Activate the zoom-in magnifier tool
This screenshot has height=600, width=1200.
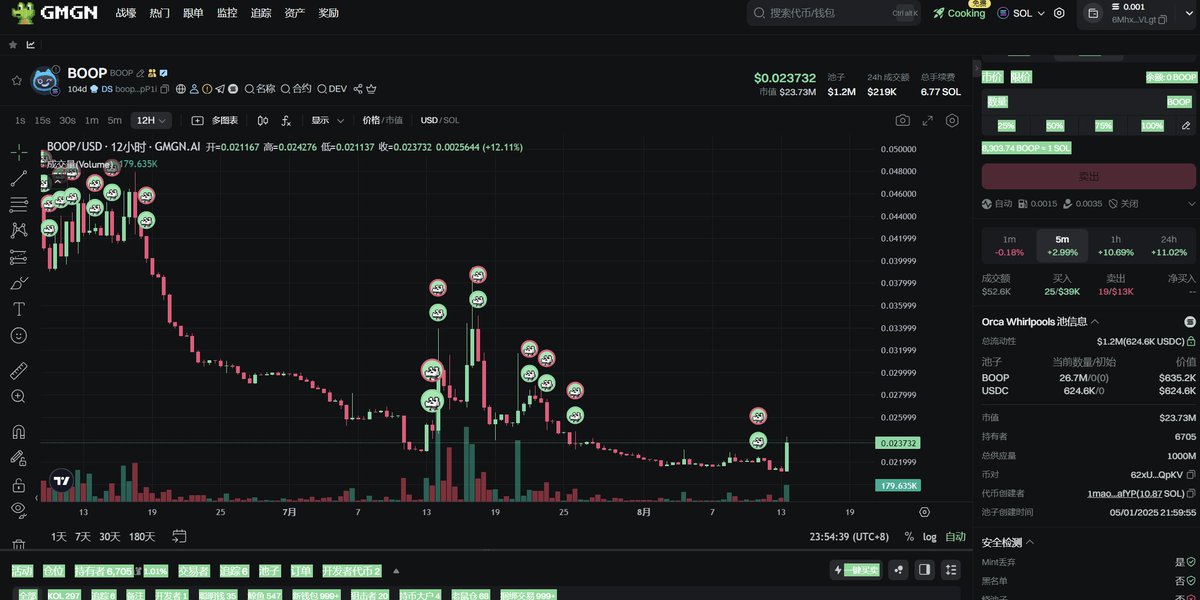[18, 397]
